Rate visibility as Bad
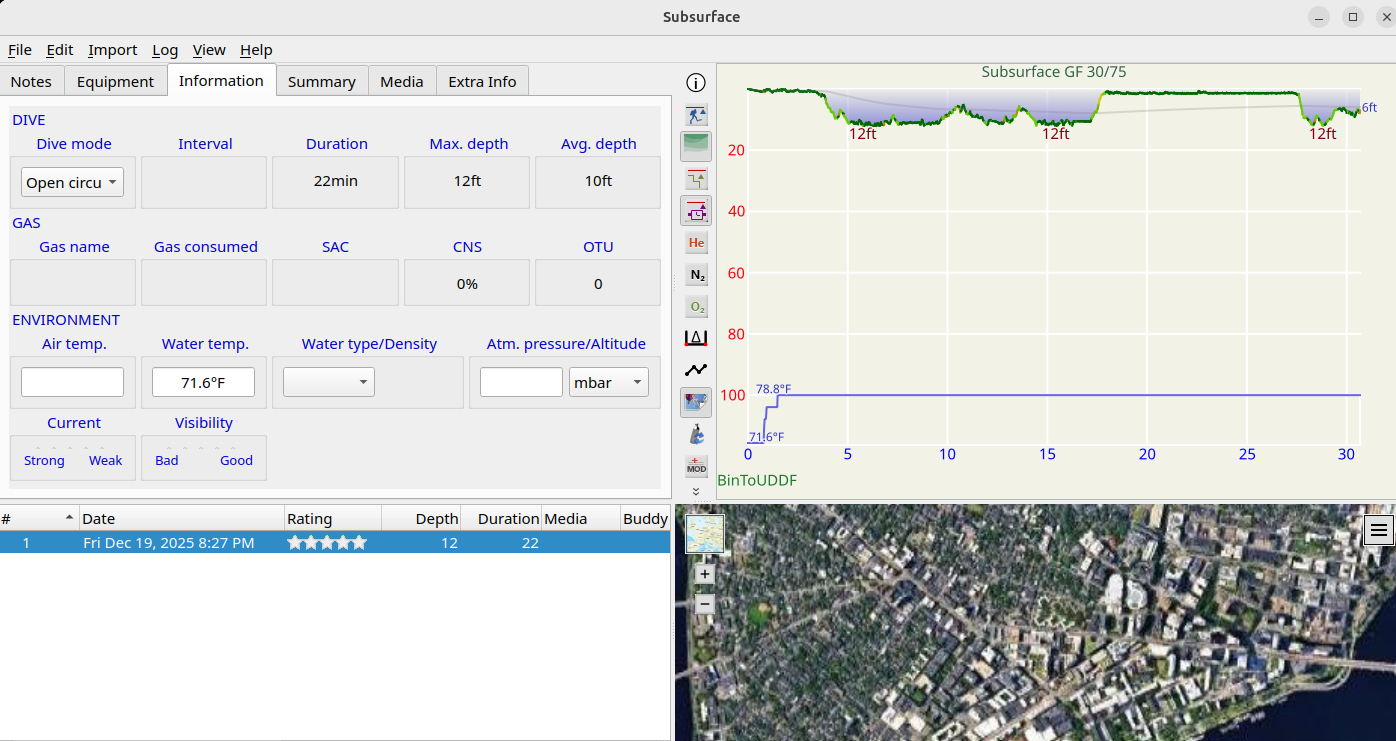 [x=166, y=460]
